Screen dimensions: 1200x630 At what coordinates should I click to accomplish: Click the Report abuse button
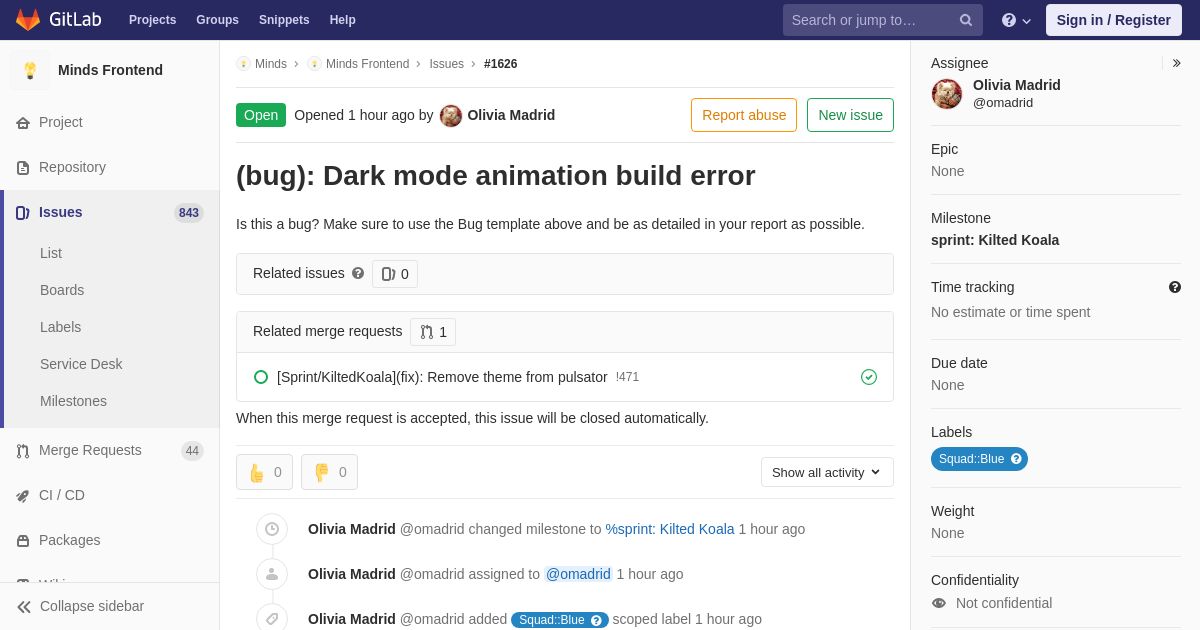point(744,115)
